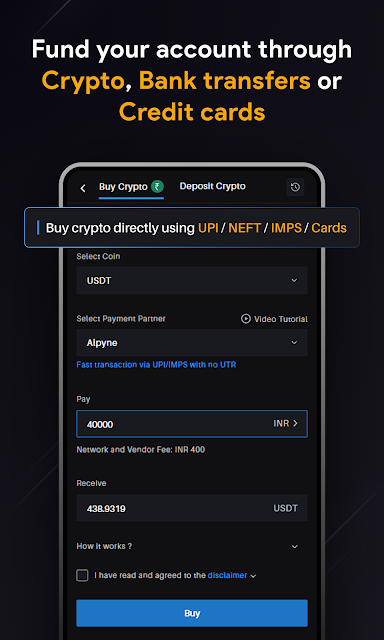
Task: Click the Video Tutorial link text
Action: [281, 319]
